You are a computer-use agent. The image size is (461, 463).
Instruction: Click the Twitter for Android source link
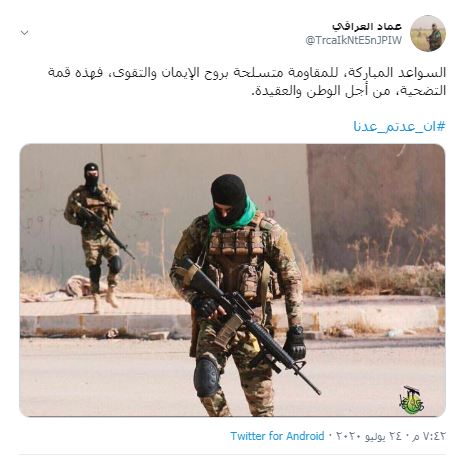[277, 436]
